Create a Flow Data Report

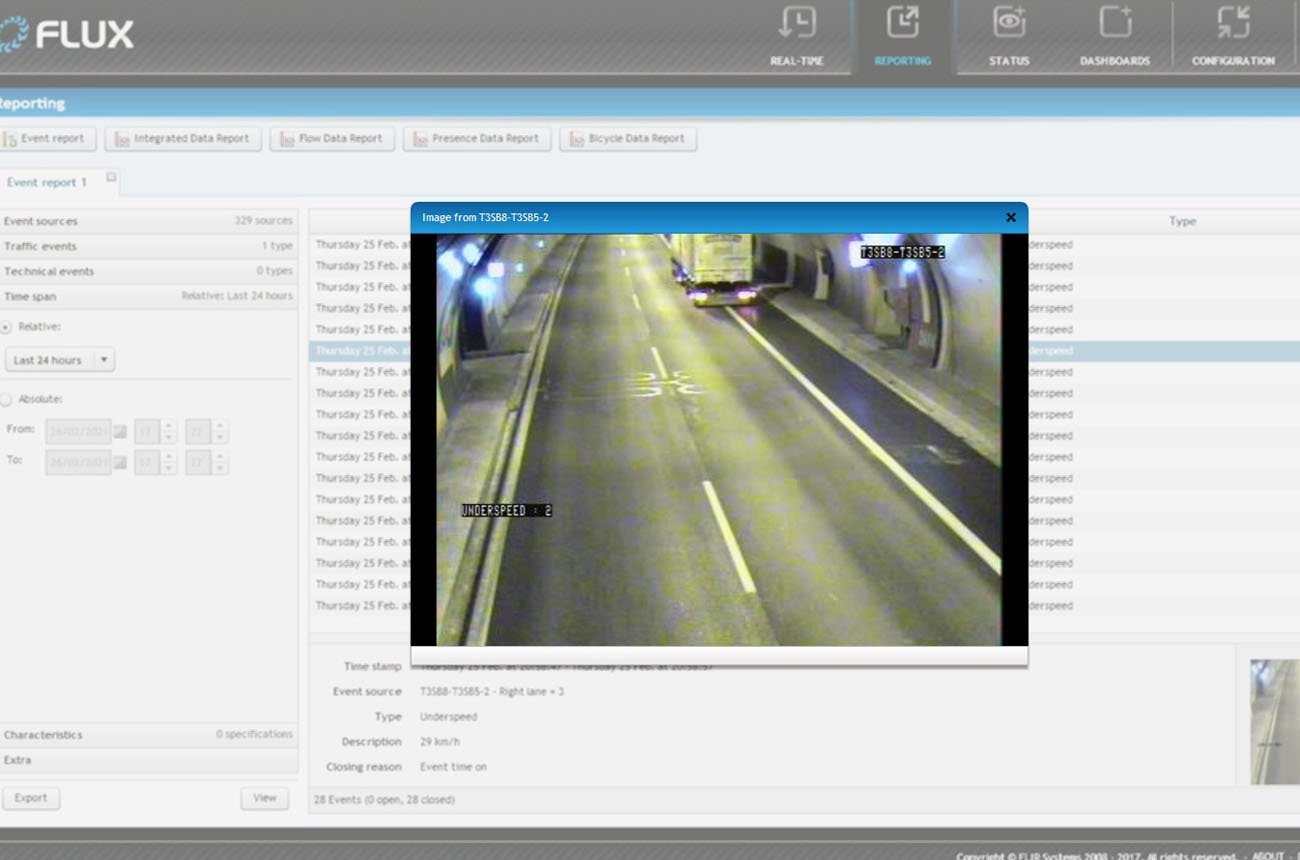332,139
